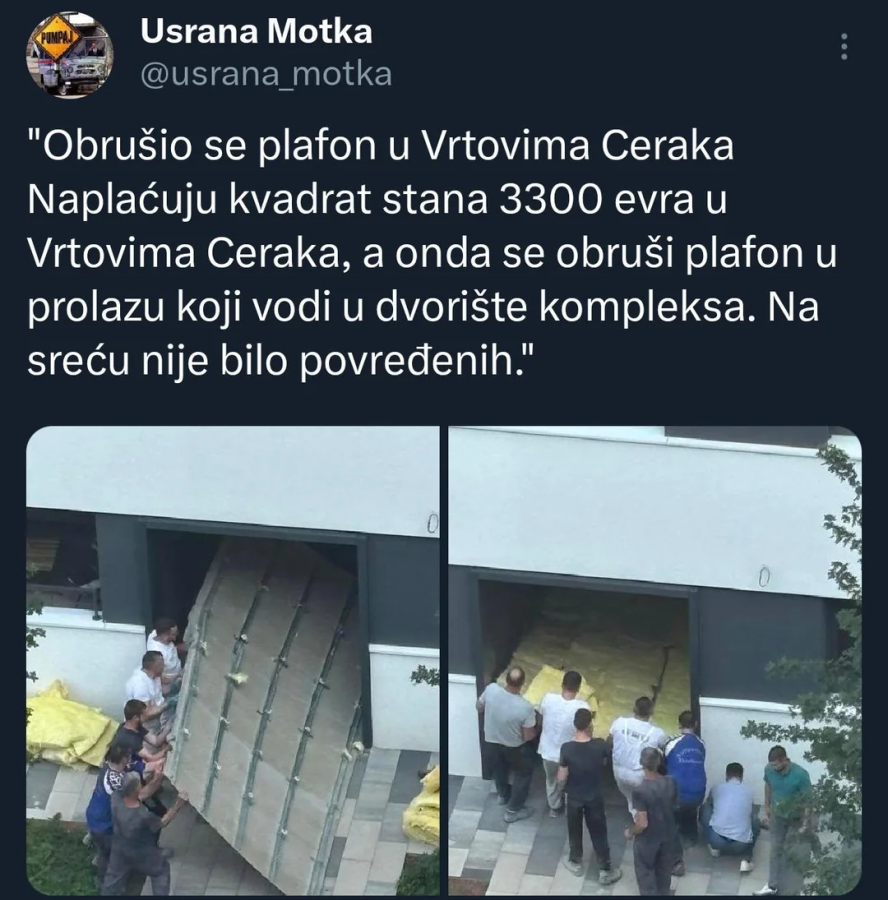Click the man in the gray t-shirt, right photo
This screenshot has width=888, height=900.
(507, 742)
